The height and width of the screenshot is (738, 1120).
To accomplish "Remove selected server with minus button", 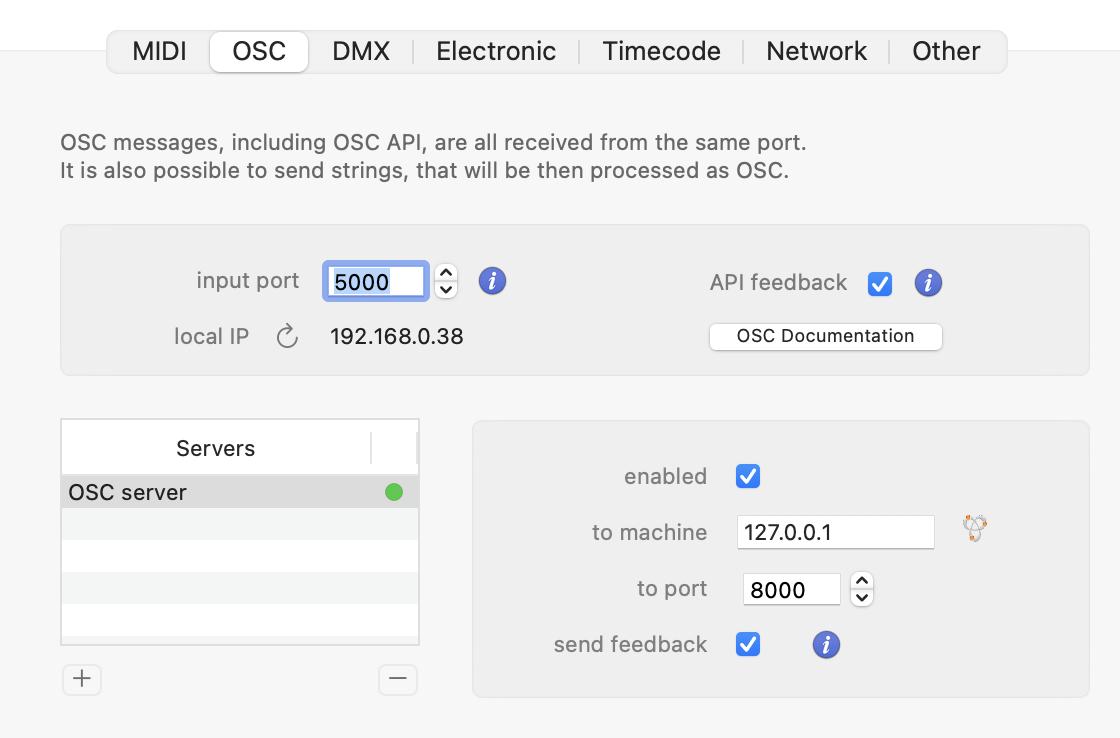I will point(397,679).
